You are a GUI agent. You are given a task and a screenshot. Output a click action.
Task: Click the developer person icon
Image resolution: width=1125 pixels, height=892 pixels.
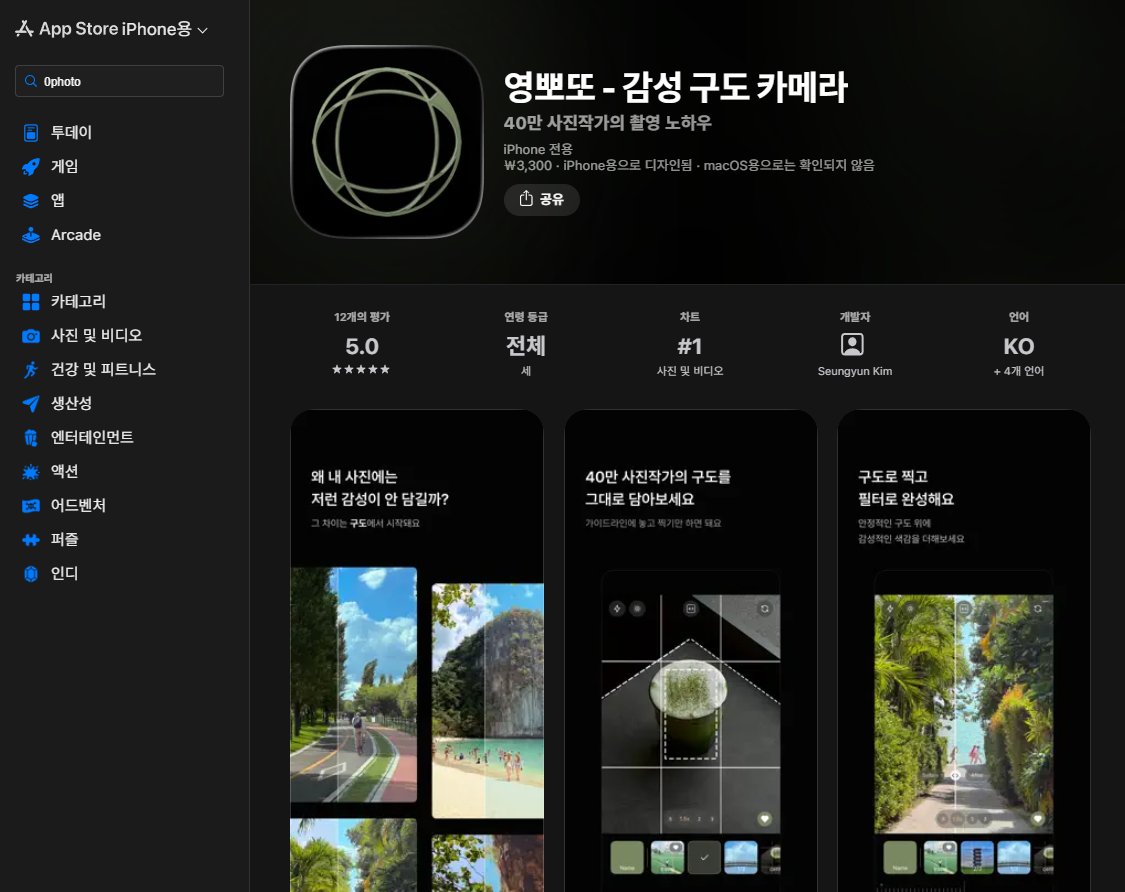tap(852, 345)
